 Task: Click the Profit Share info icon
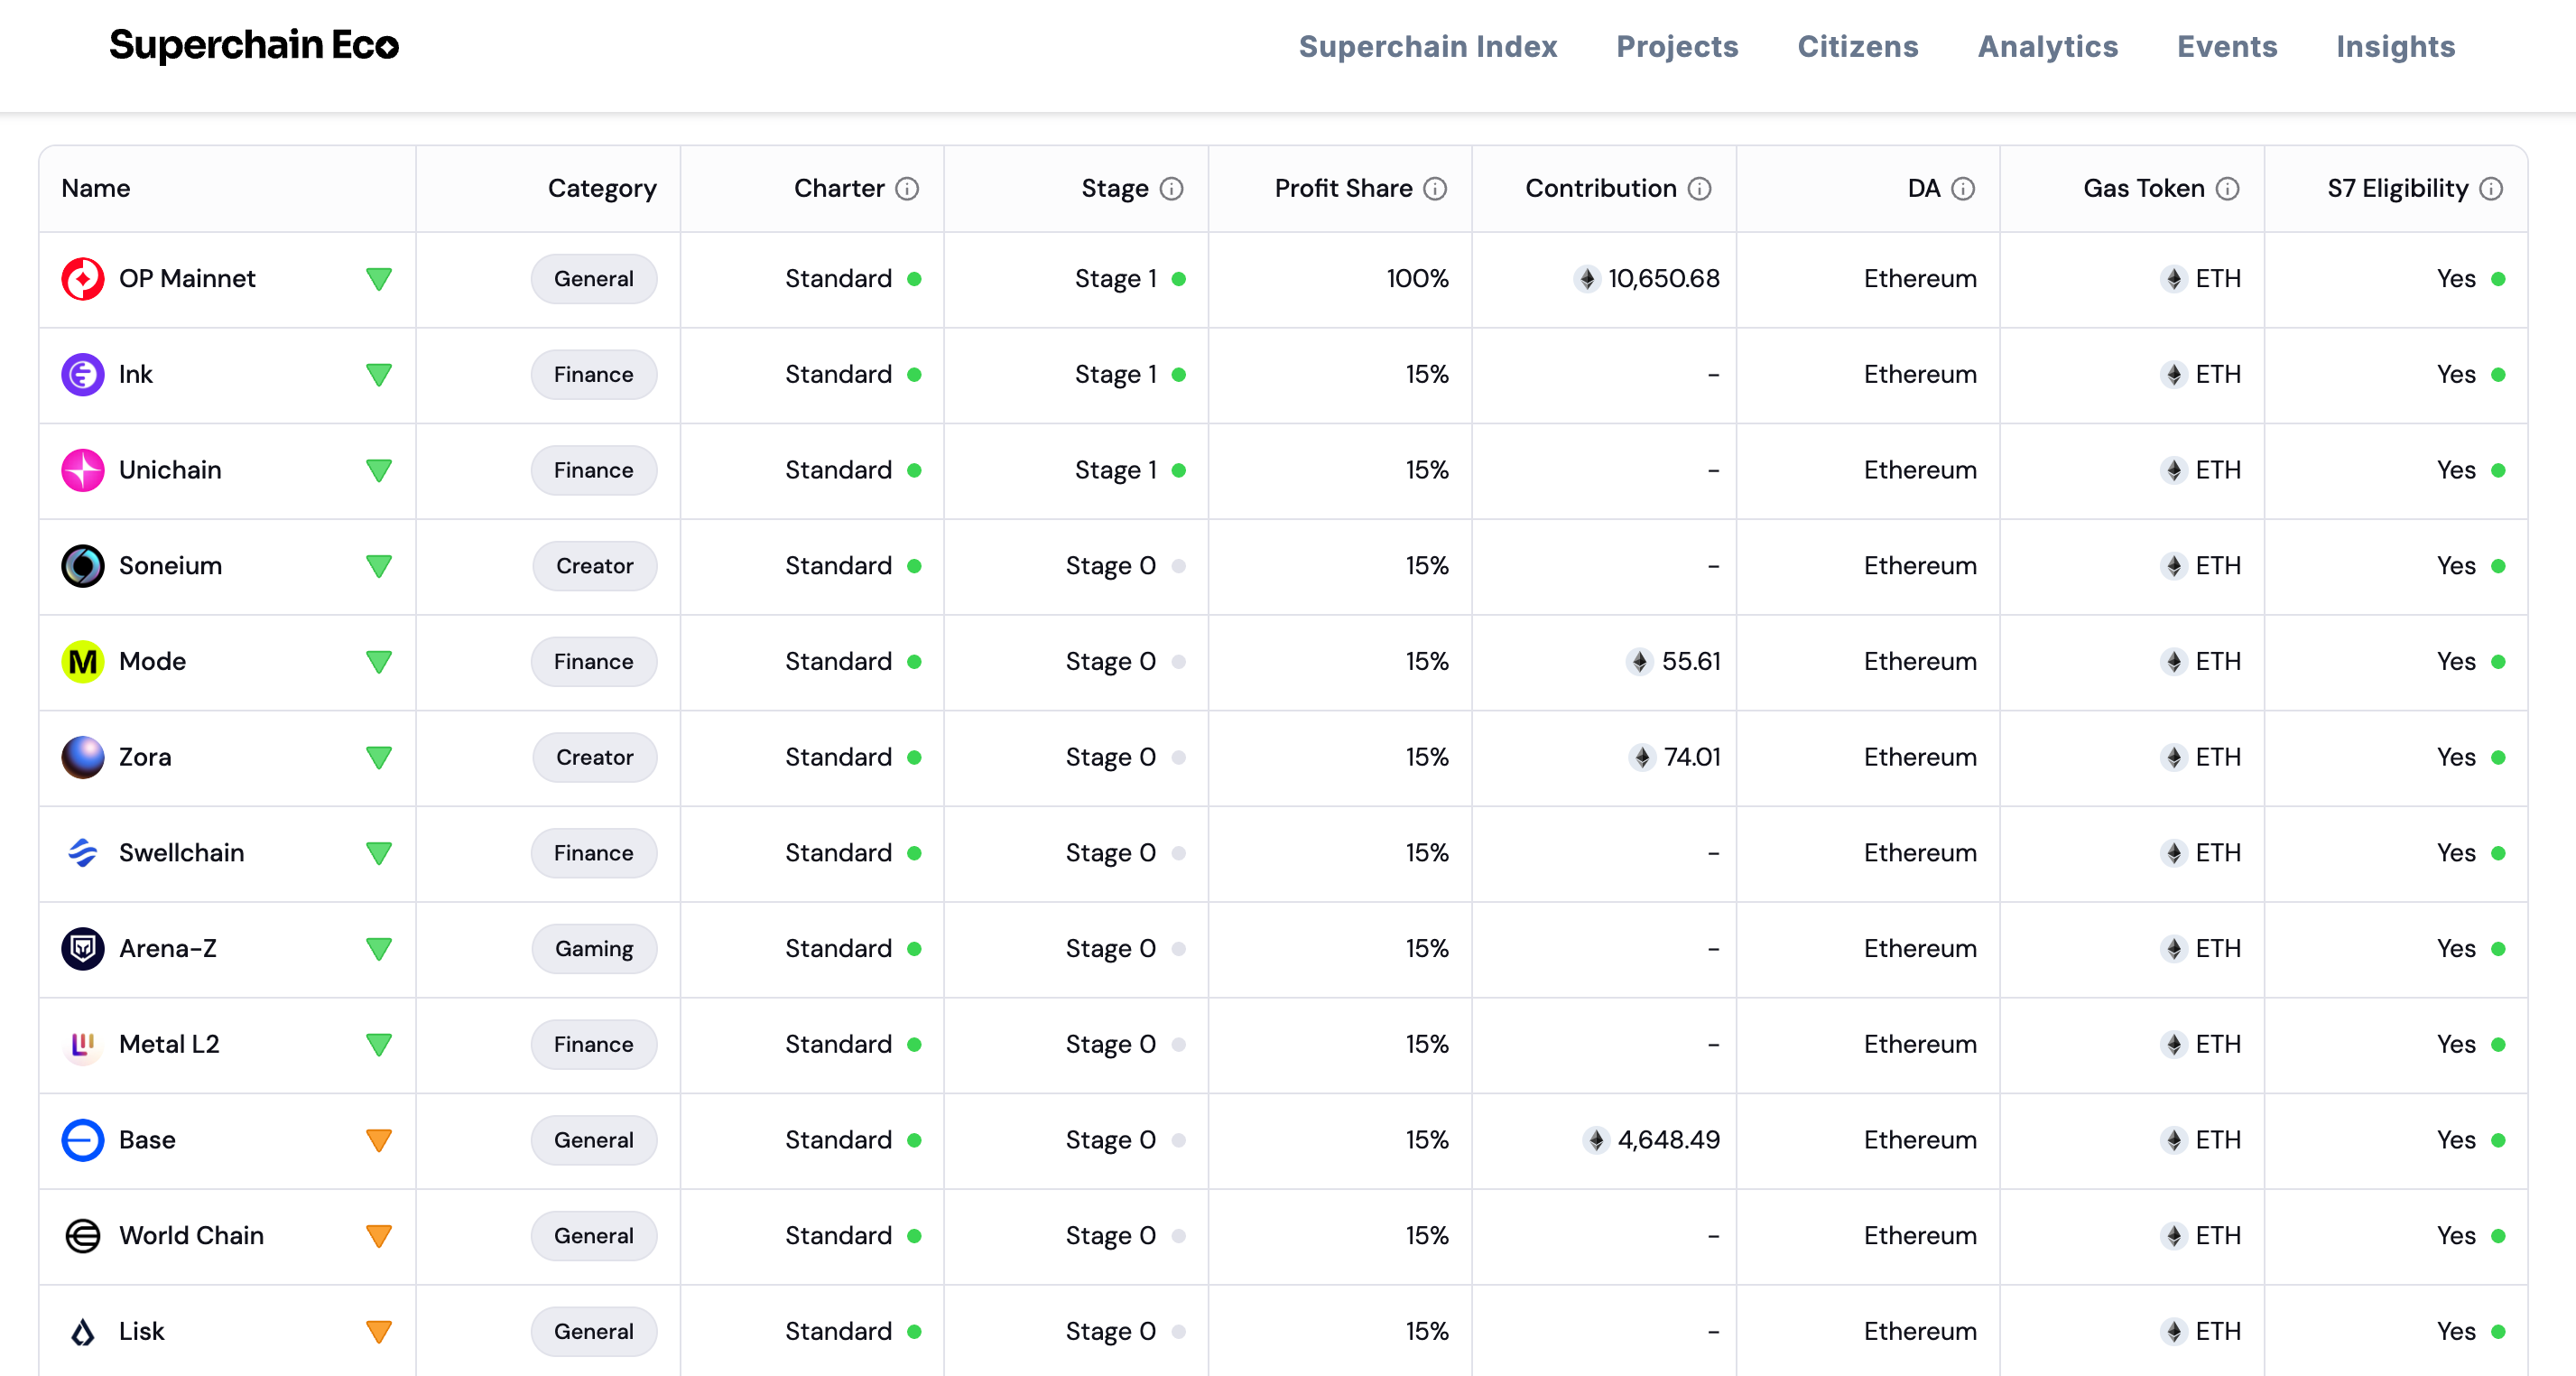coord(1435,189)
